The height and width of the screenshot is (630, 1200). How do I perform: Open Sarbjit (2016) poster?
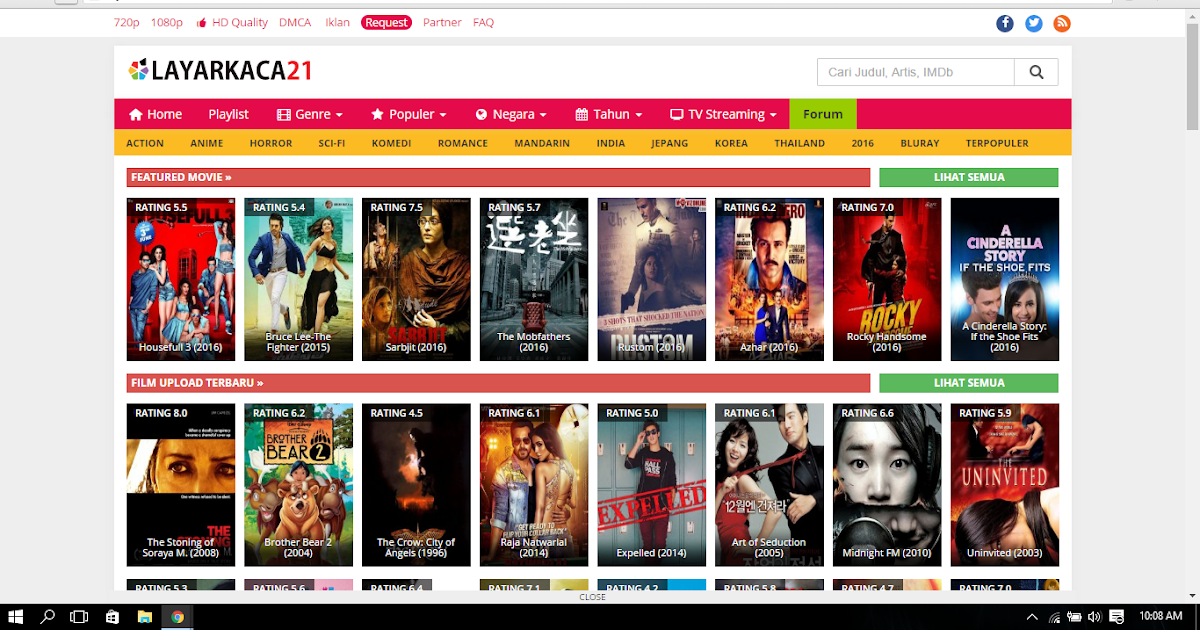pos(416,279)
